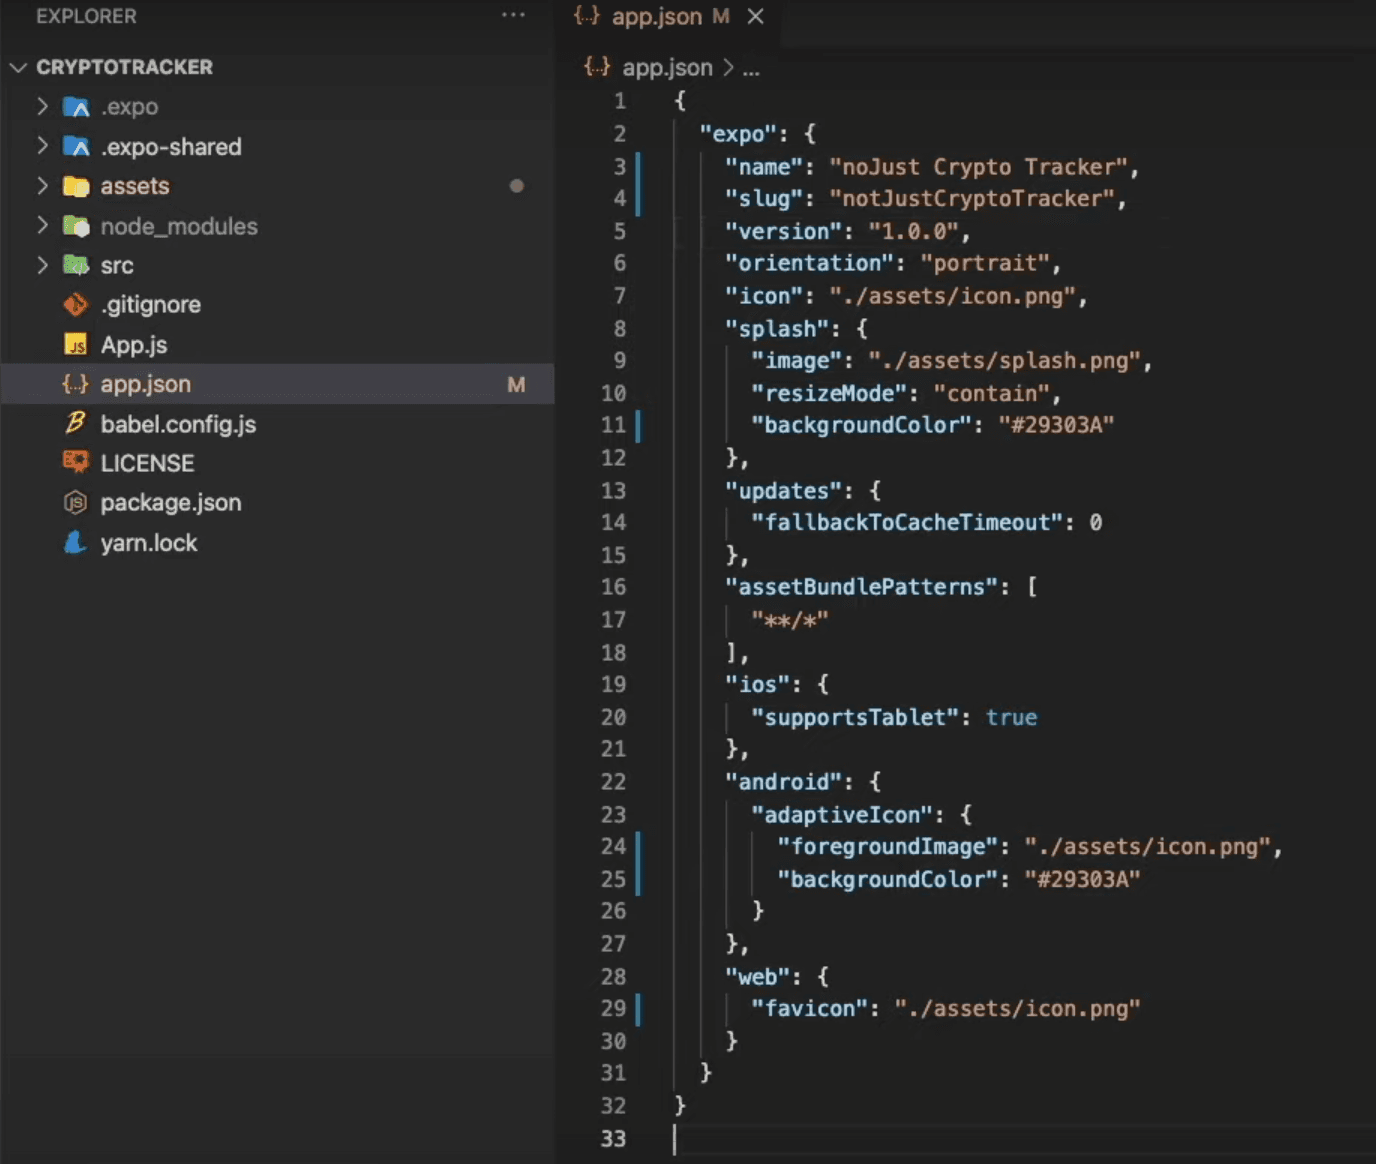Image resolution: width=1376 pixels, height=1164 pixels.
Task: Click the Expo folder icon next to .expo
Action: (76, 106)
